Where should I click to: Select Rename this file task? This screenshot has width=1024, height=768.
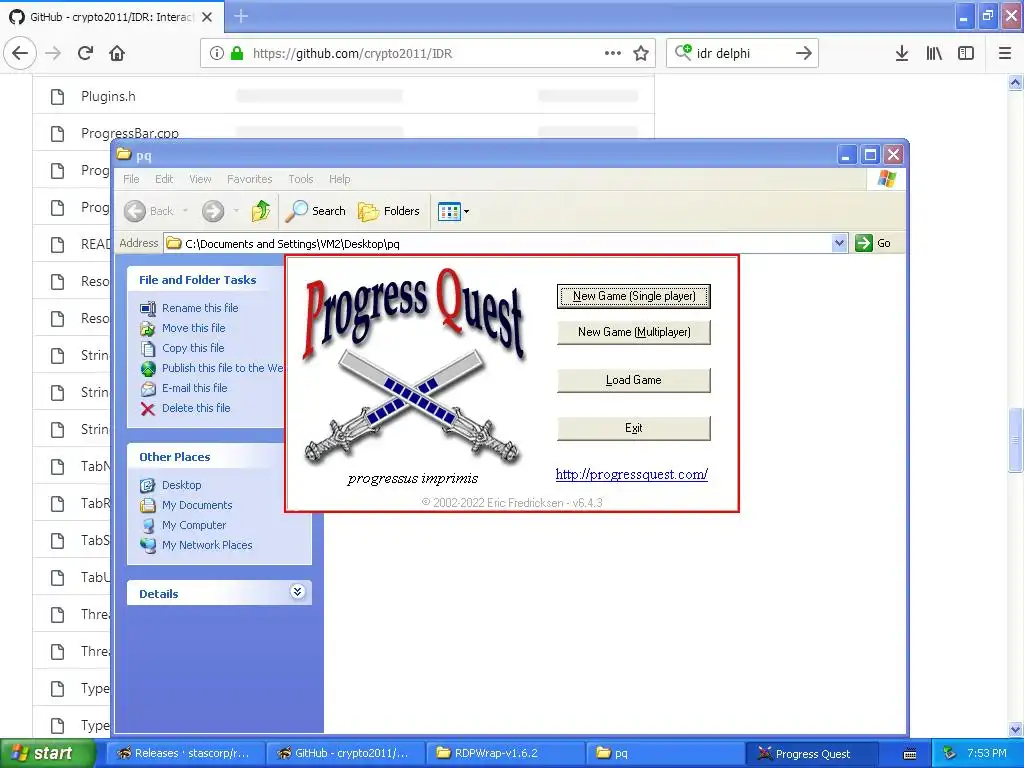[200, 308]
